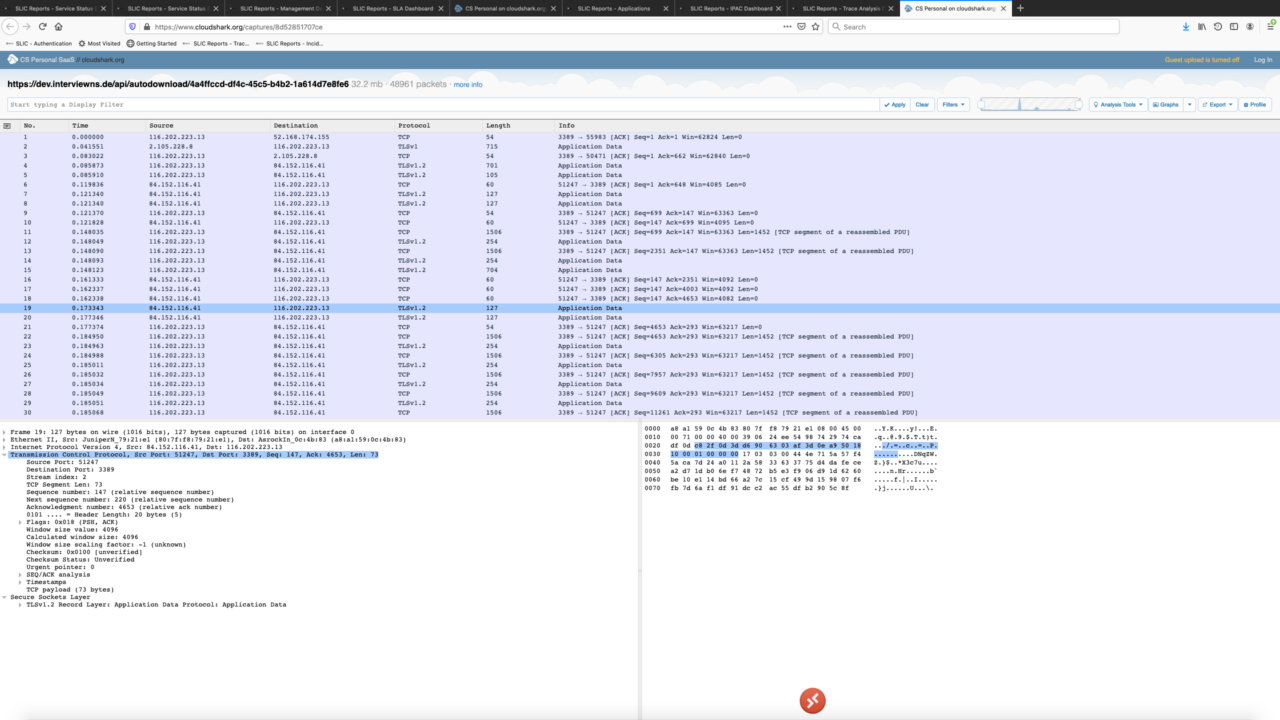Expand the TLSv1.2 Record Layer row
The width and height of the screenshot is (1280, 720).
pyautogui.click(x=20, y=604)
